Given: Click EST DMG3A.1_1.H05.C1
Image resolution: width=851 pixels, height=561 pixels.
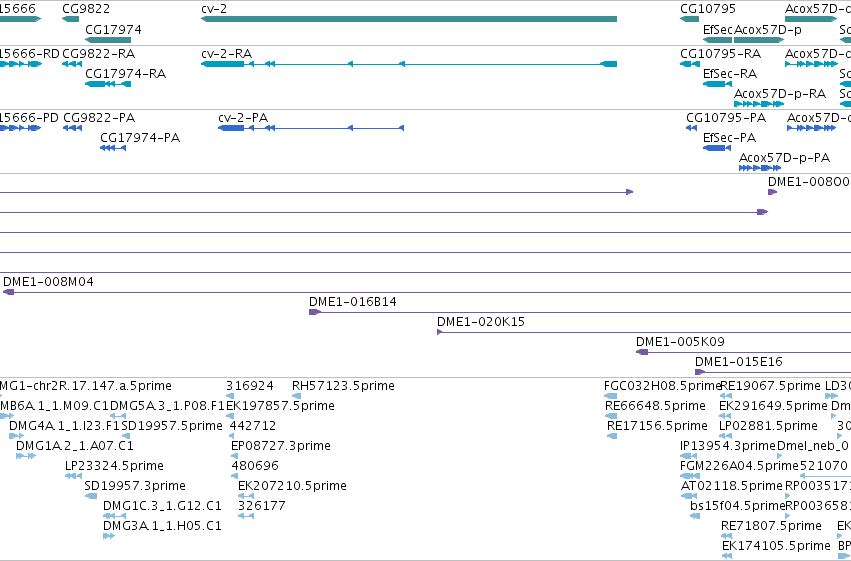Looking at the screenshot, I should pyautogui.click(x=162, y=526).
